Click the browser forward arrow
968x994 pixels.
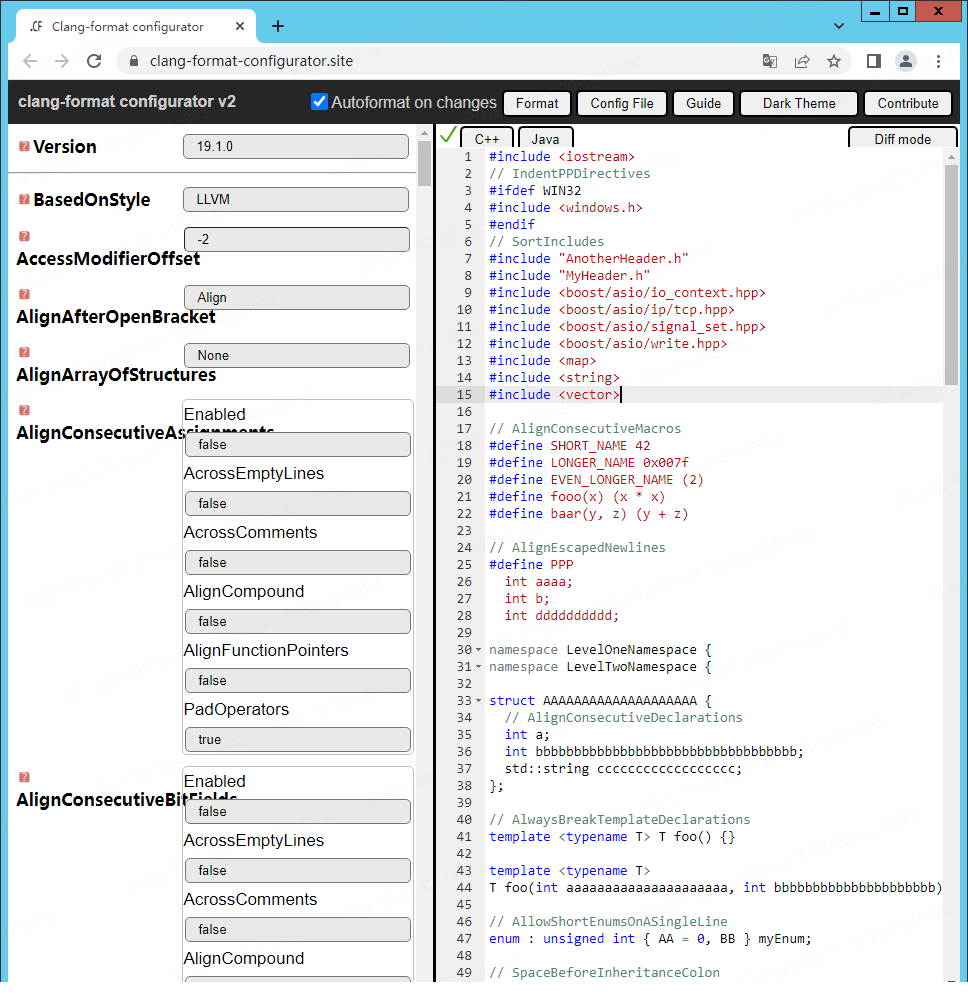point(61,61)
